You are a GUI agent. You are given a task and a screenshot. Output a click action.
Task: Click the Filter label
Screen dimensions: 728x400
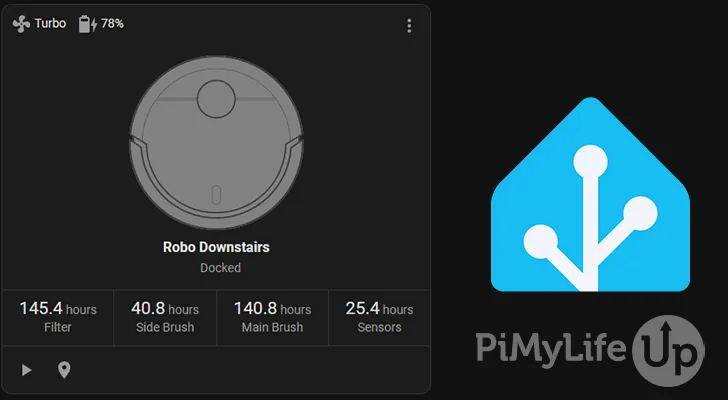click(x=58, y=328)
